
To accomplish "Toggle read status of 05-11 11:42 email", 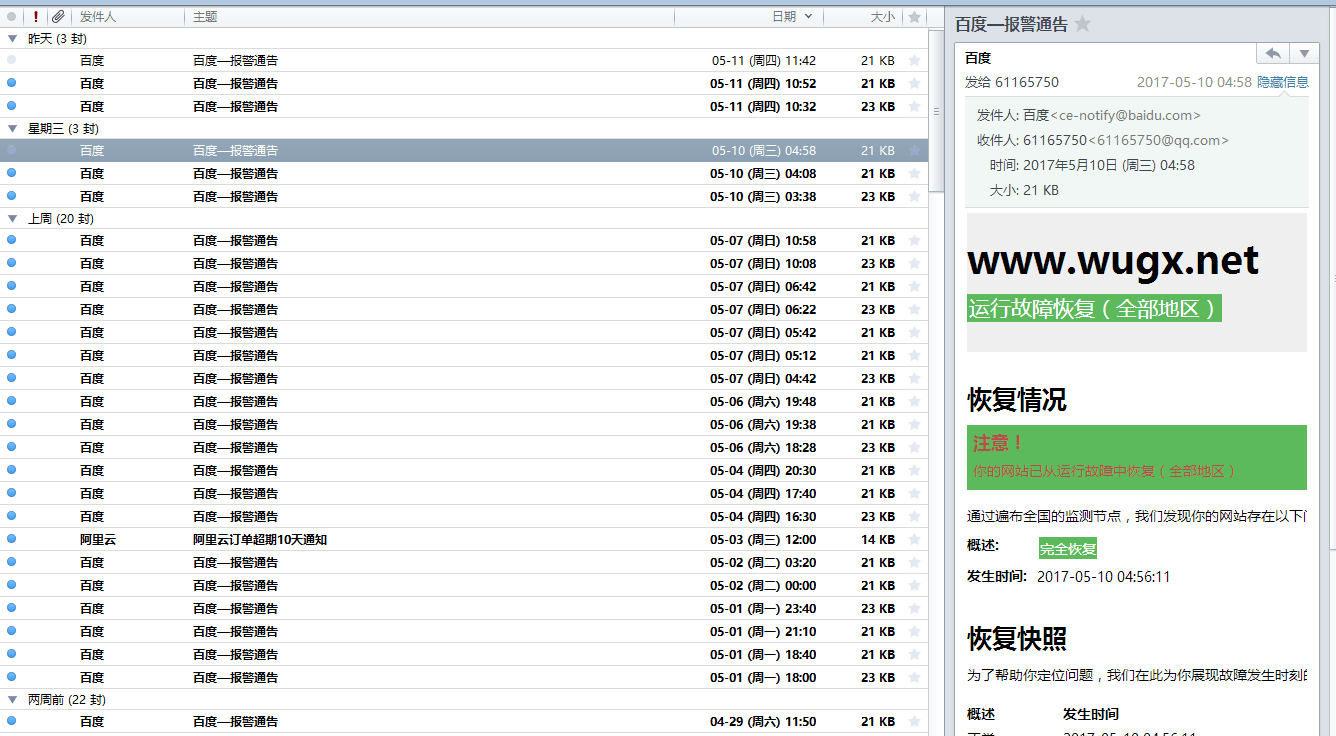I will tap(12, 60).
